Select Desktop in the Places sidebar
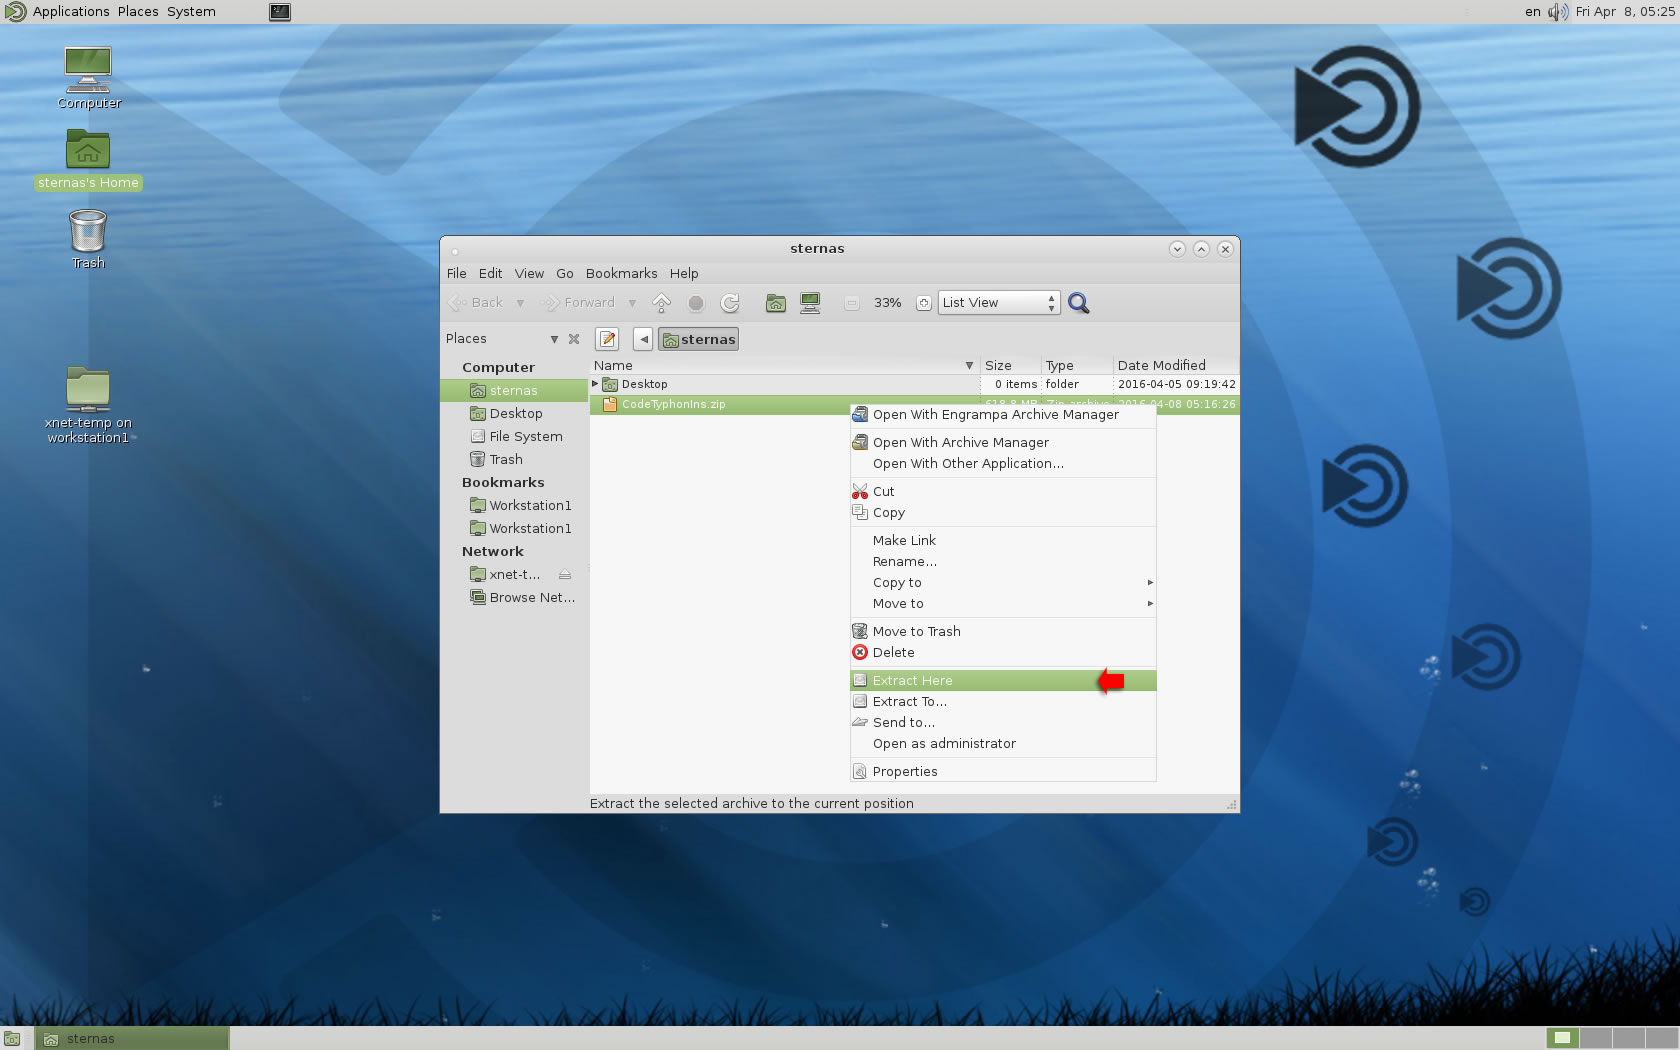Screen dimensions: 1680x1050 click(514, 413)
